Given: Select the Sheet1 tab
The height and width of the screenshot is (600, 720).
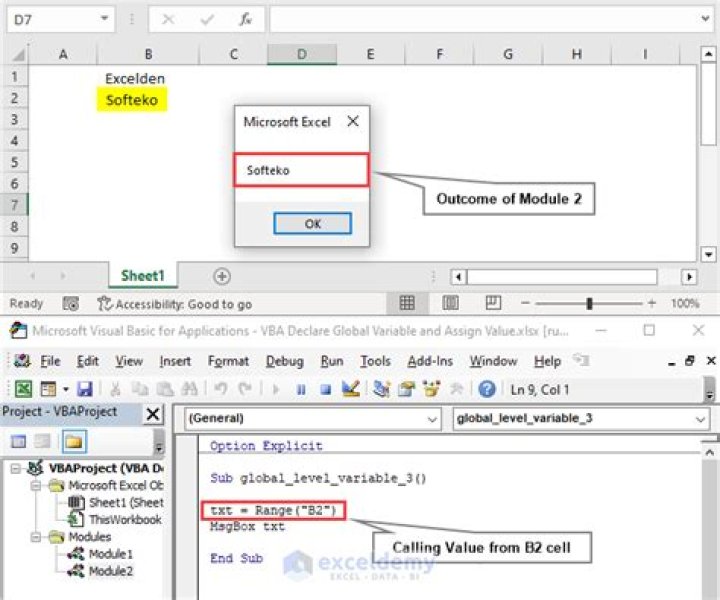Looking at the screenshot, I should coord(142,275).
